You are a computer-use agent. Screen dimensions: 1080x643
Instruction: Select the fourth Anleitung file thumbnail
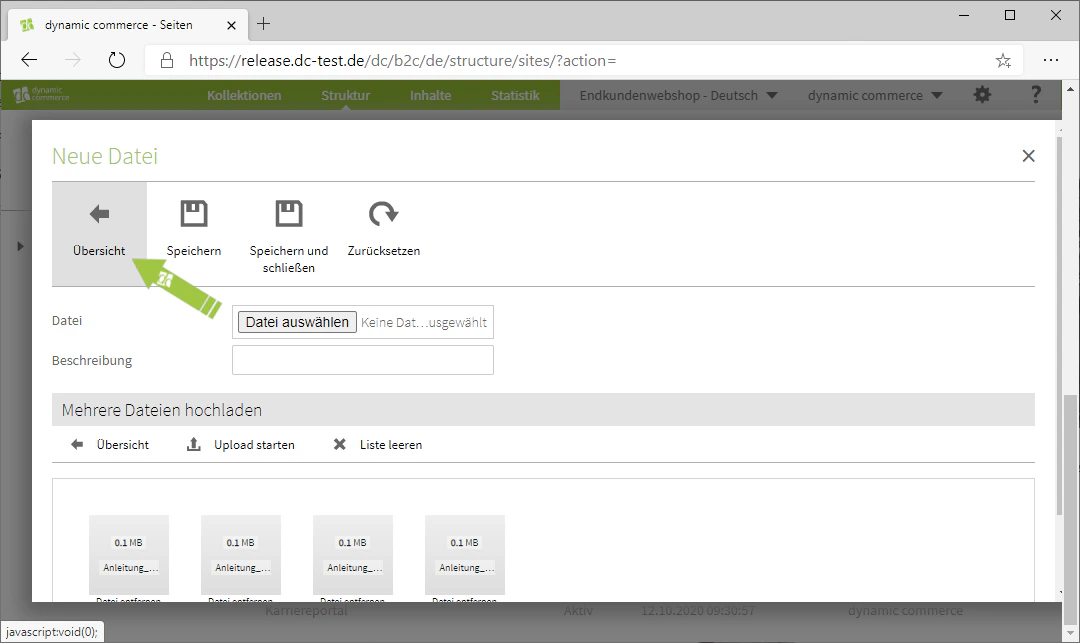pos(465,555)
